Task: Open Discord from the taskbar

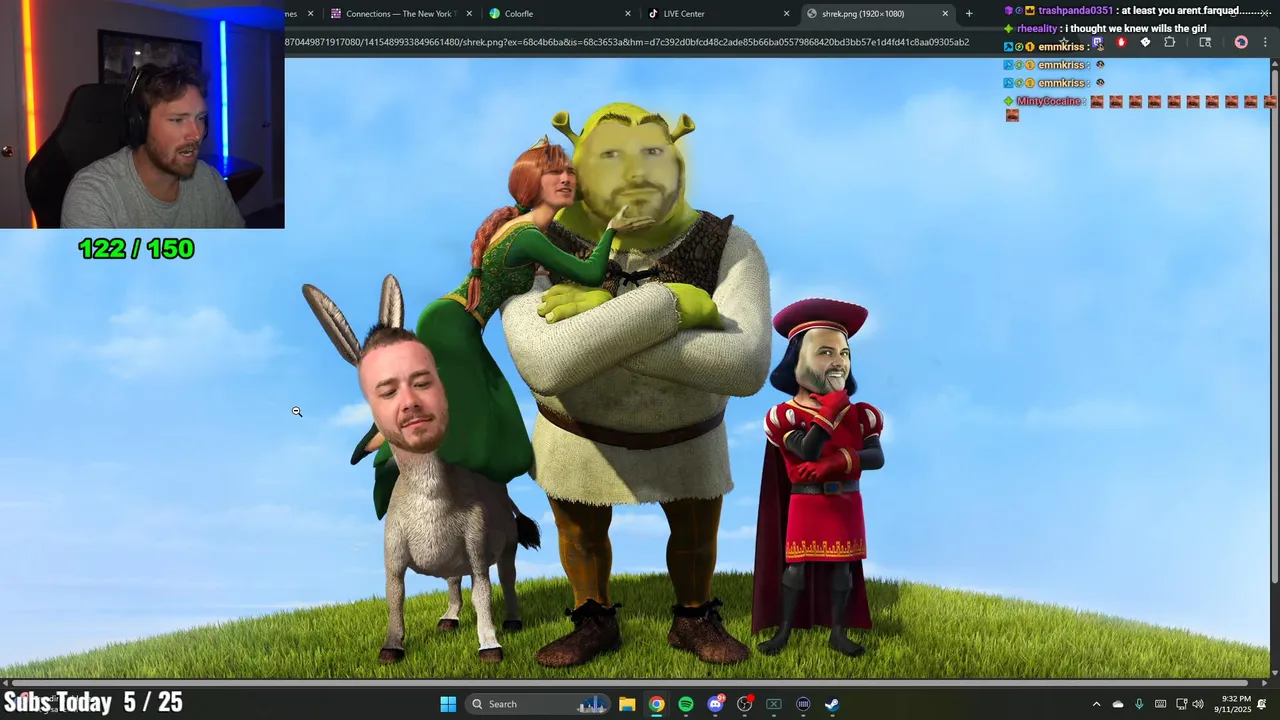Action: coord(715,704)
